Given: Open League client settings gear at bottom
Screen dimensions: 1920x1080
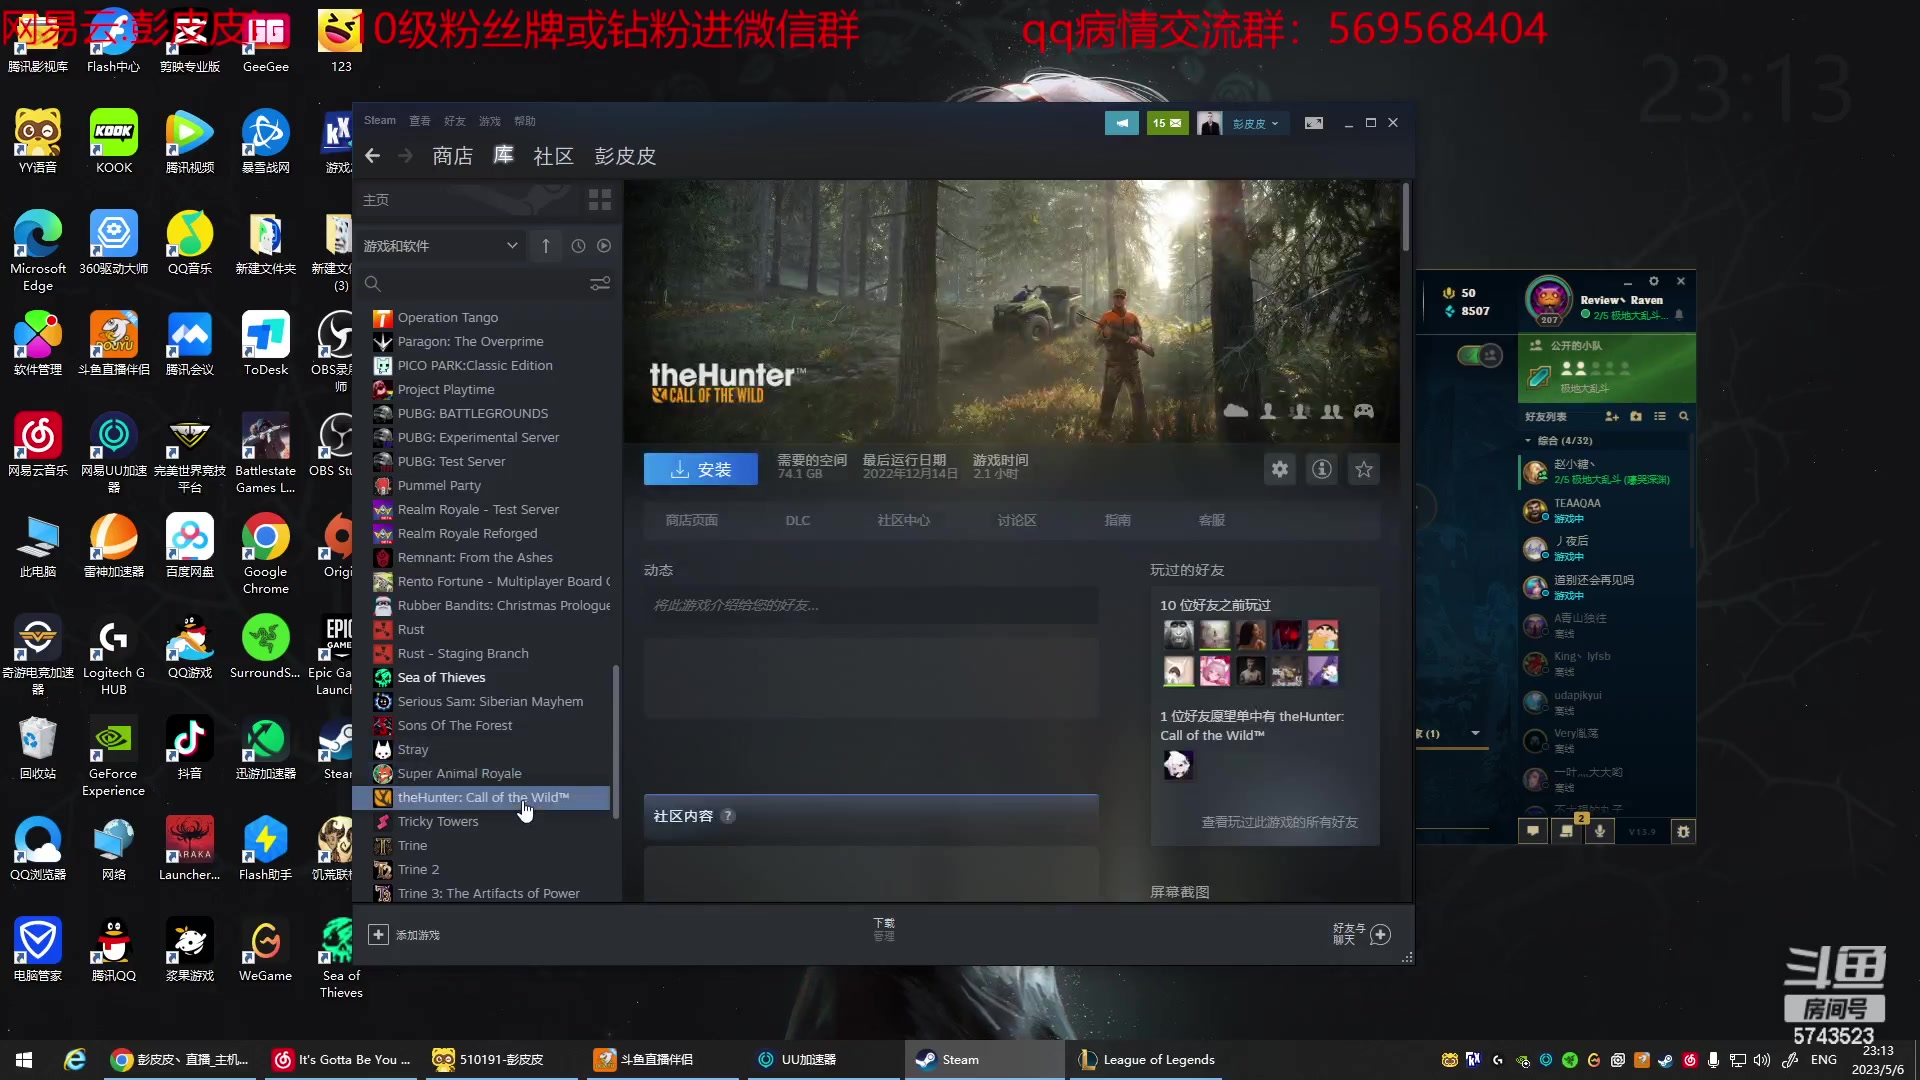Looking at the screenshot, I should pos(1684,832).
